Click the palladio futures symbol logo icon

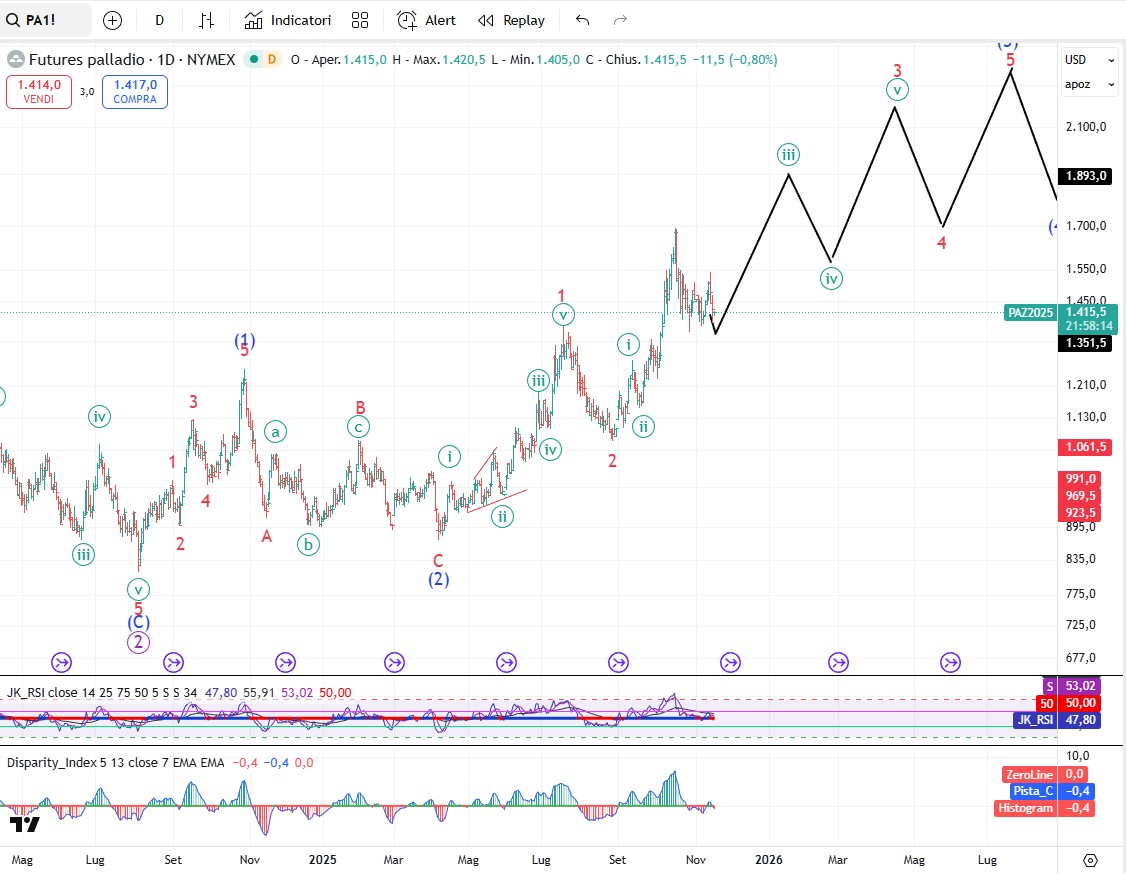tap(16, 60)
